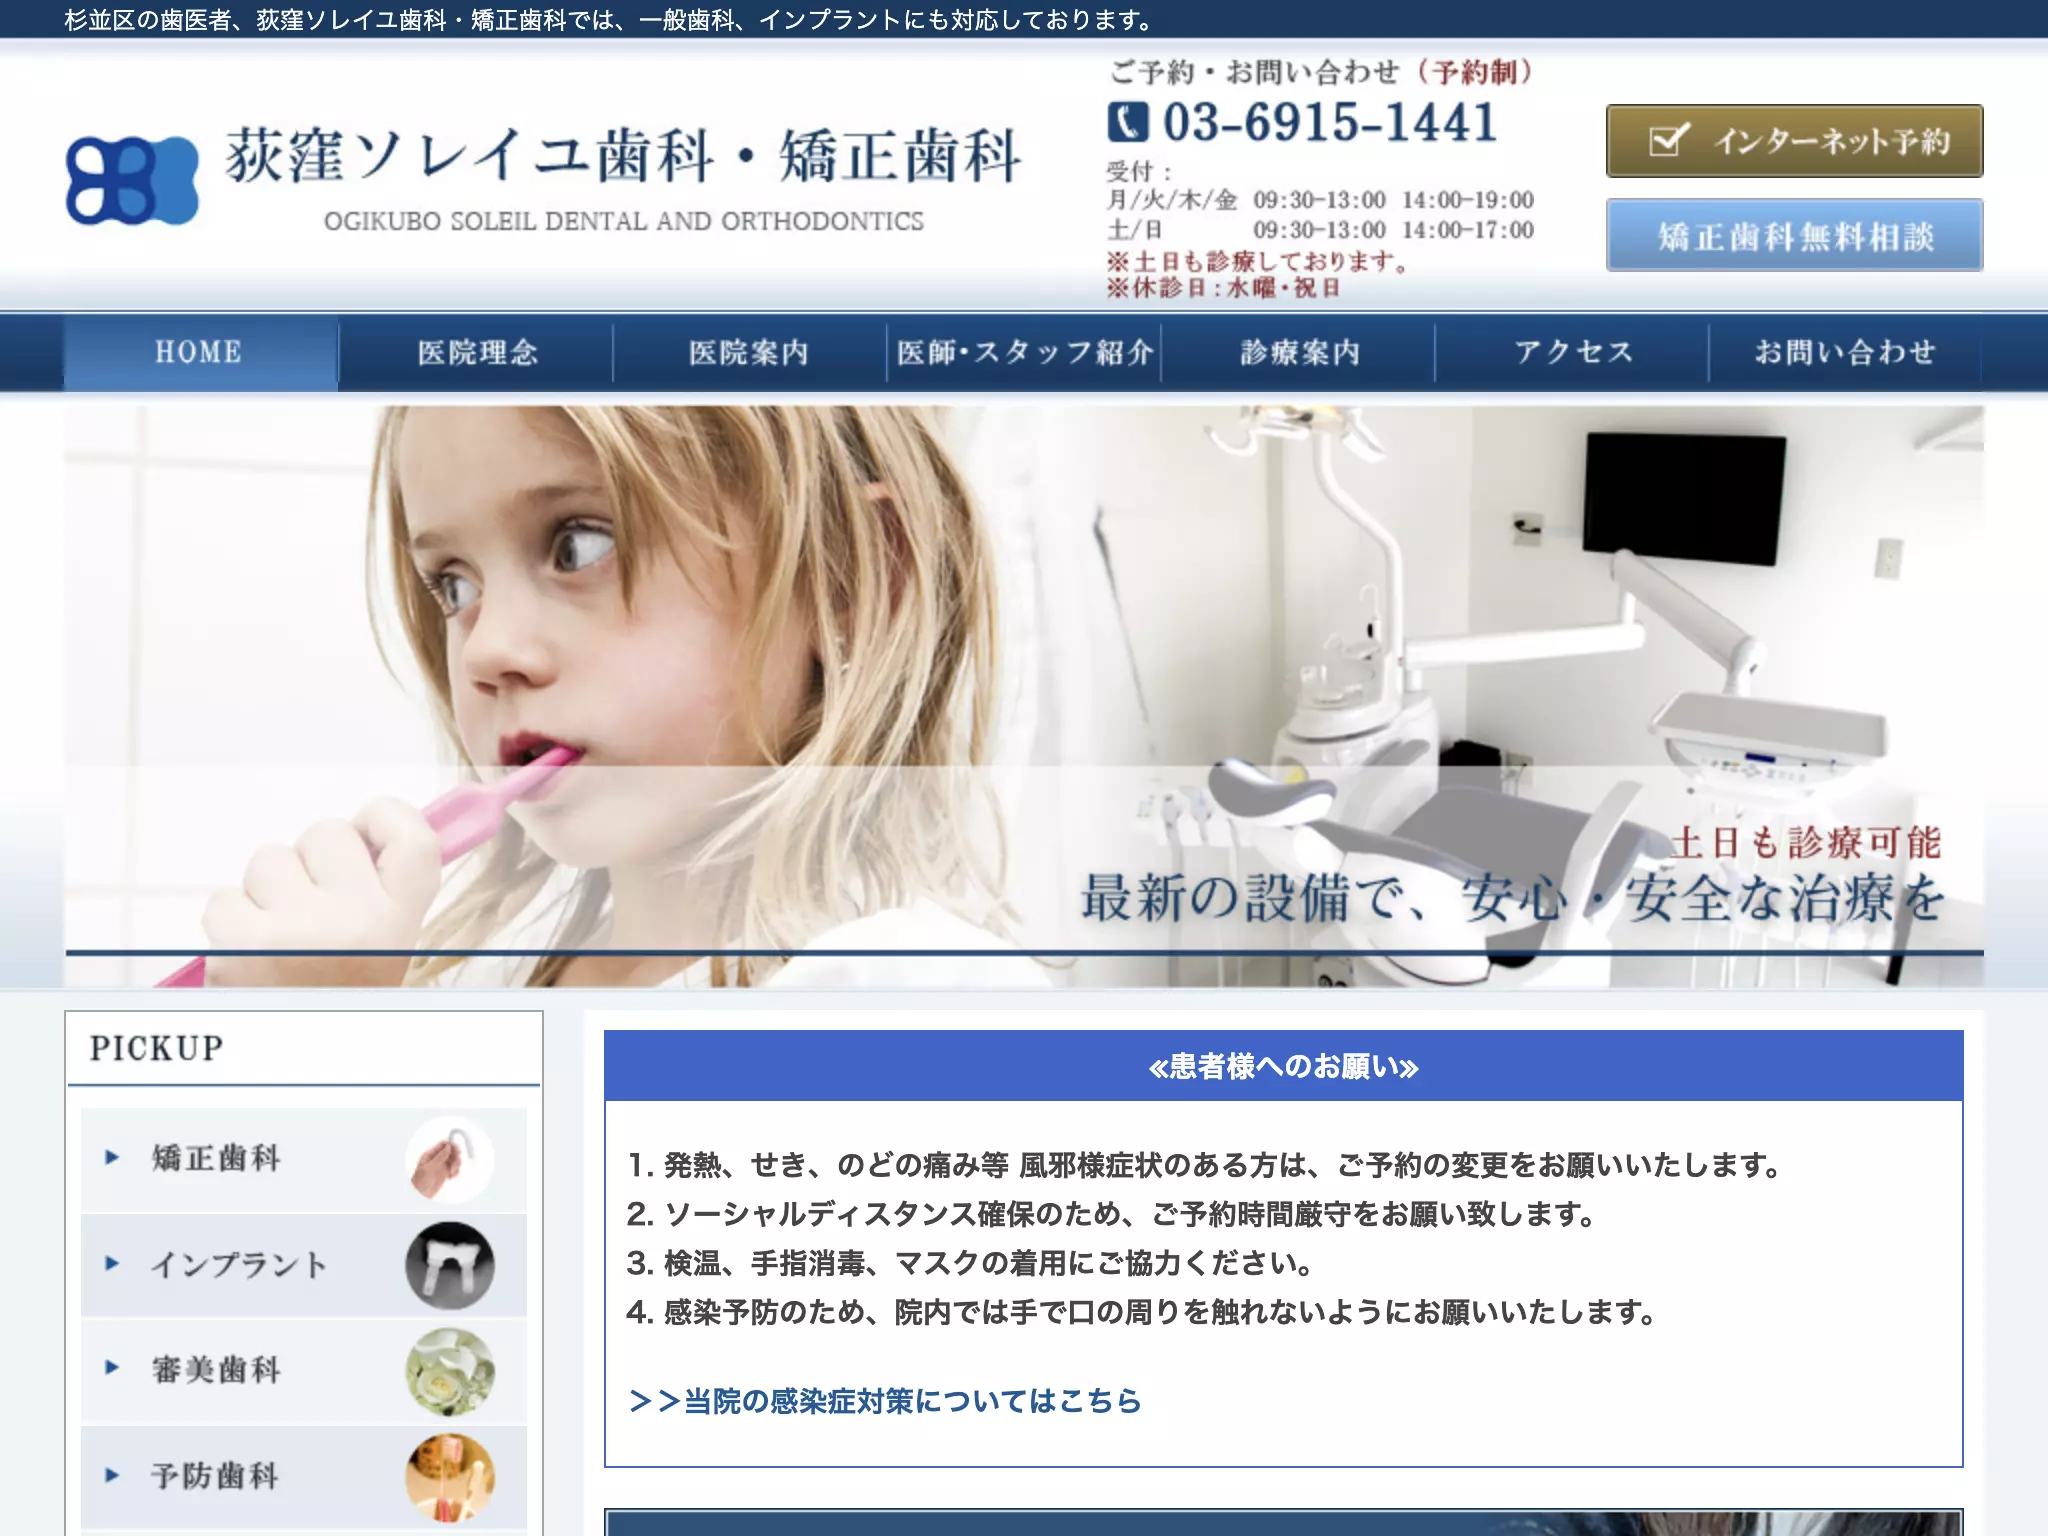
Task: Click the 最新の設備で、安心・安全な治療を slogan
Action: click(x=1512, y=897)
